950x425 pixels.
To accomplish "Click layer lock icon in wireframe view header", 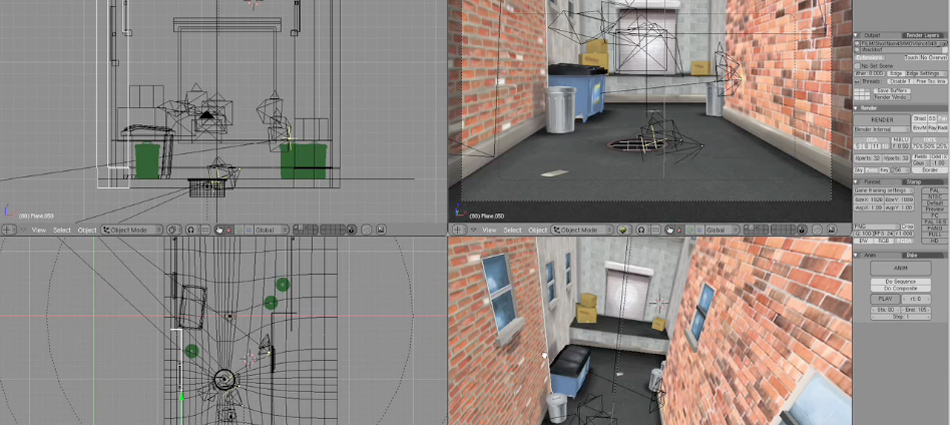I will point(351,230).
